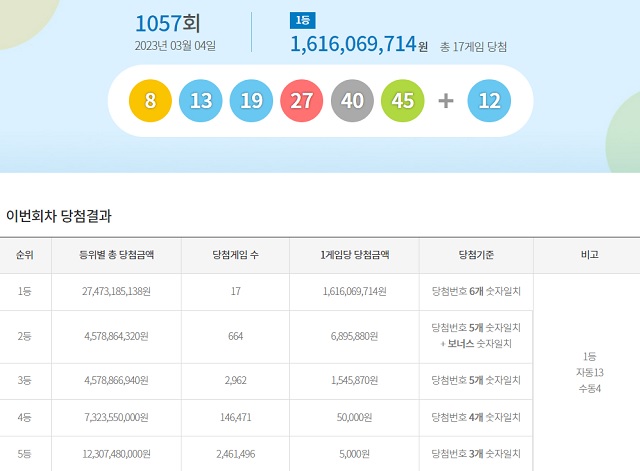Click 당첨번호 6개 숫자일치 criteria cell
Image resolution: width=640 pixels, height=471 pixels.
click(476, 291)
